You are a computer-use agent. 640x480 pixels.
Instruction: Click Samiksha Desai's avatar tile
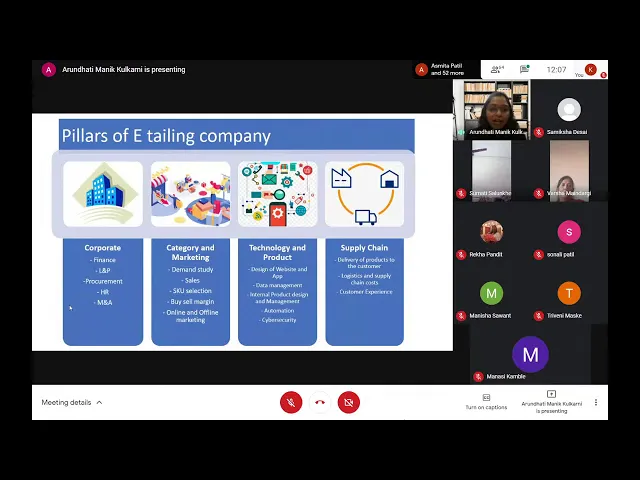click(x=569, y=110)
